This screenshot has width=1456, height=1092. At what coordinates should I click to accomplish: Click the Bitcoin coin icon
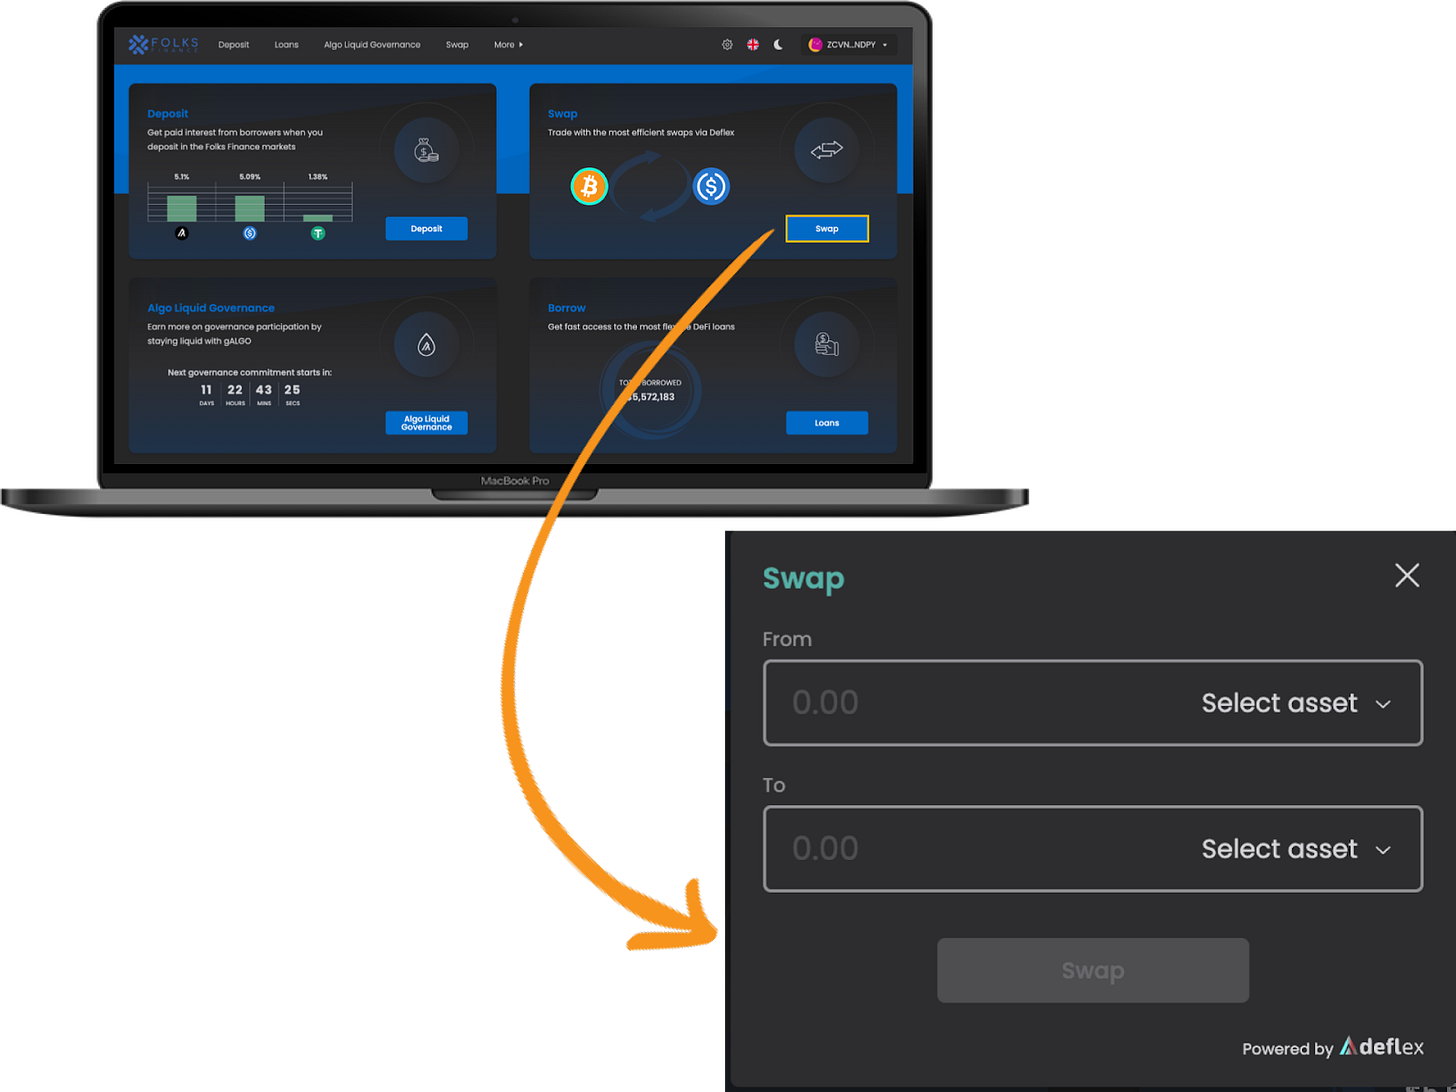(x=589, y=186)
